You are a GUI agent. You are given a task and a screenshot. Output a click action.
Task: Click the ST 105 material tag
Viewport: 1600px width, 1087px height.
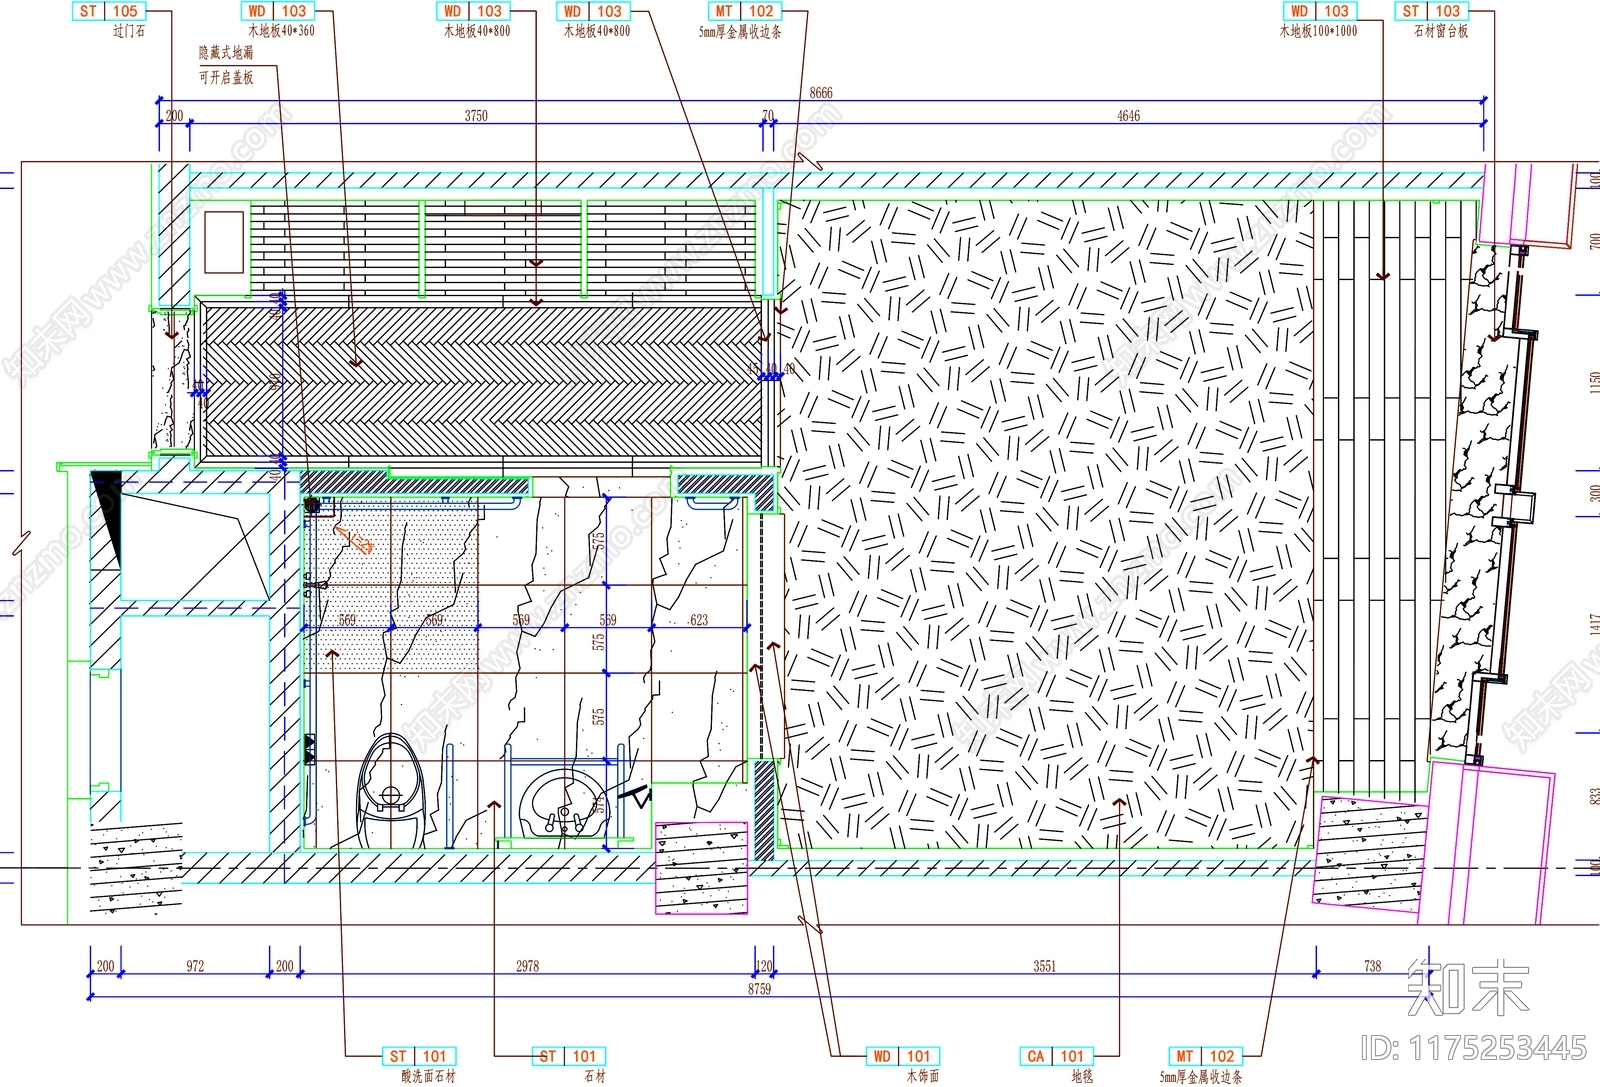tap(109, 11)
